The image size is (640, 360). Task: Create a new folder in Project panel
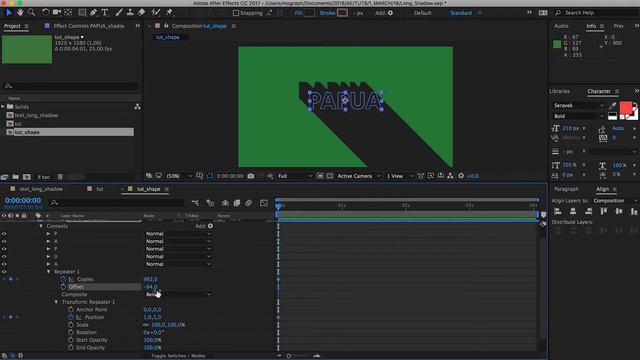(16, 177)
